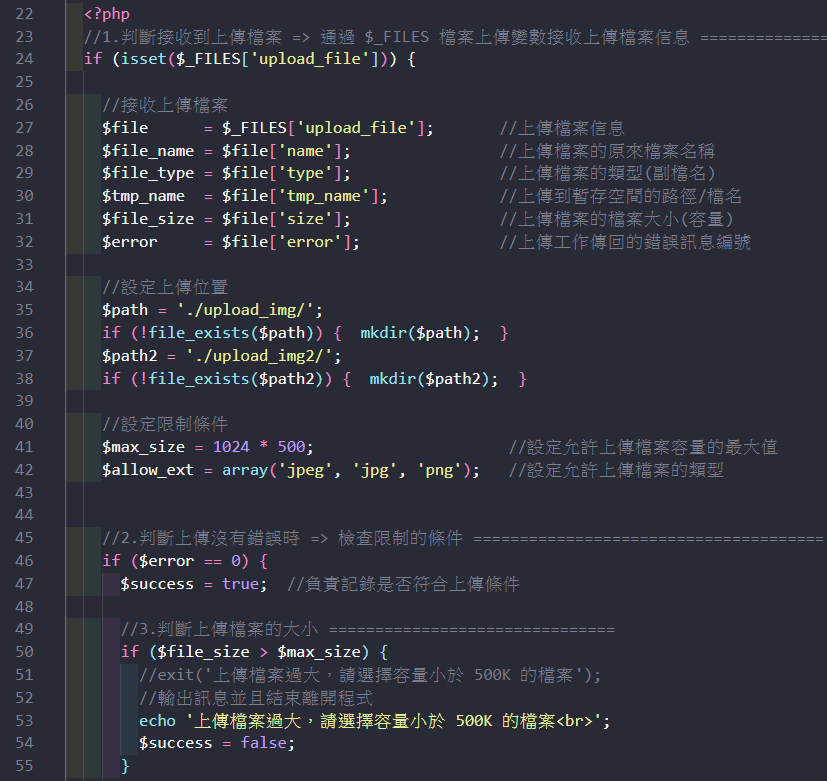Click the $file_size variable on line 31
The height and width of the screenshot is (781, 827).
pyautogui.click(x=147, y=219)
